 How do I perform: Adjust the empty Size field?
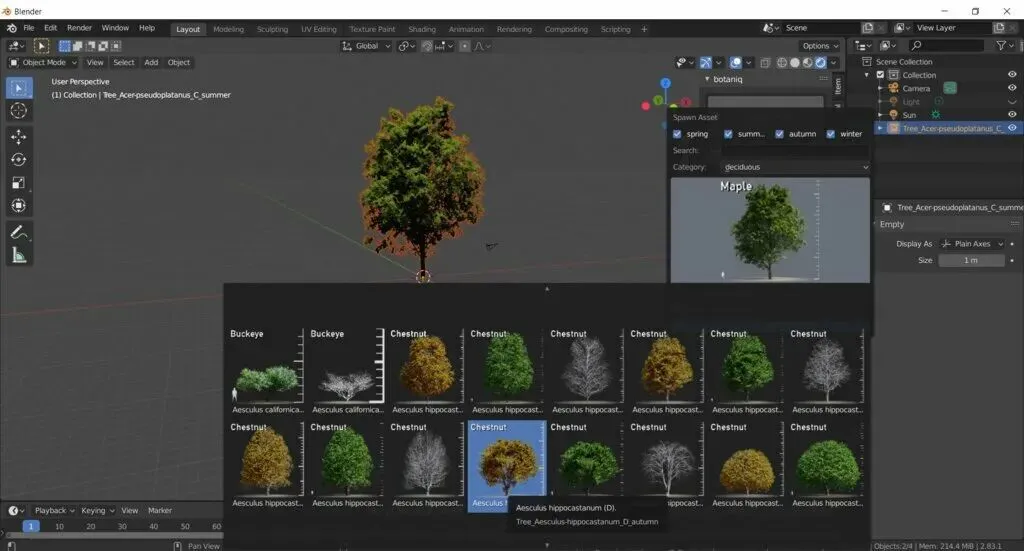pyautogui.click(x=971, y=260)
